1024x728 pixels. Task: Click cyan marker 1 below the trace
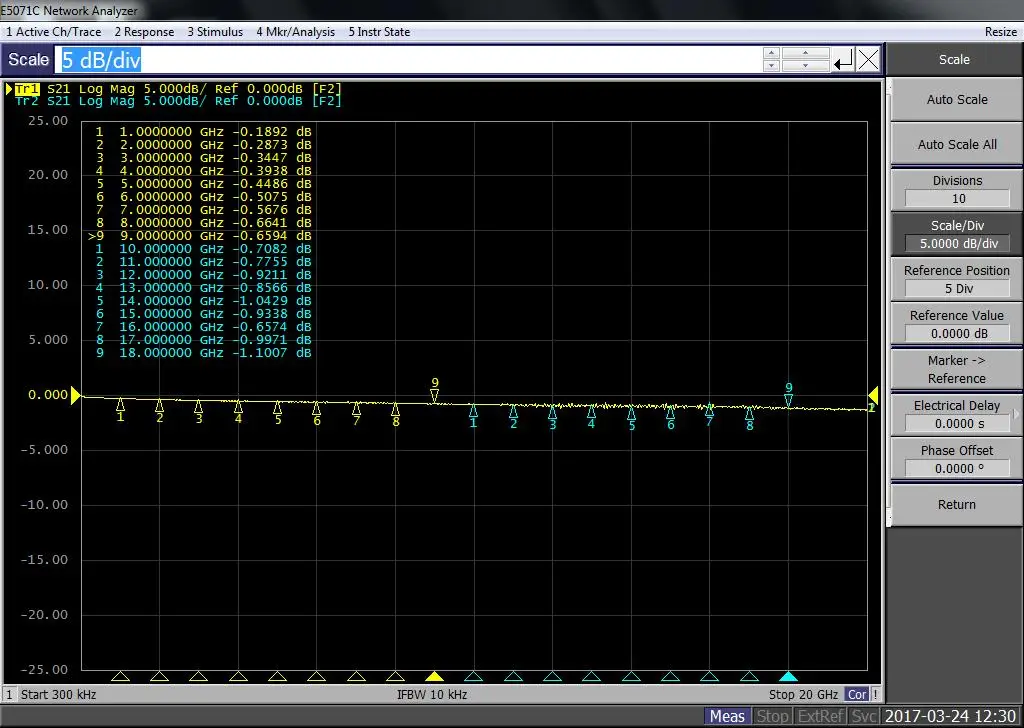(x=473, y=417)
